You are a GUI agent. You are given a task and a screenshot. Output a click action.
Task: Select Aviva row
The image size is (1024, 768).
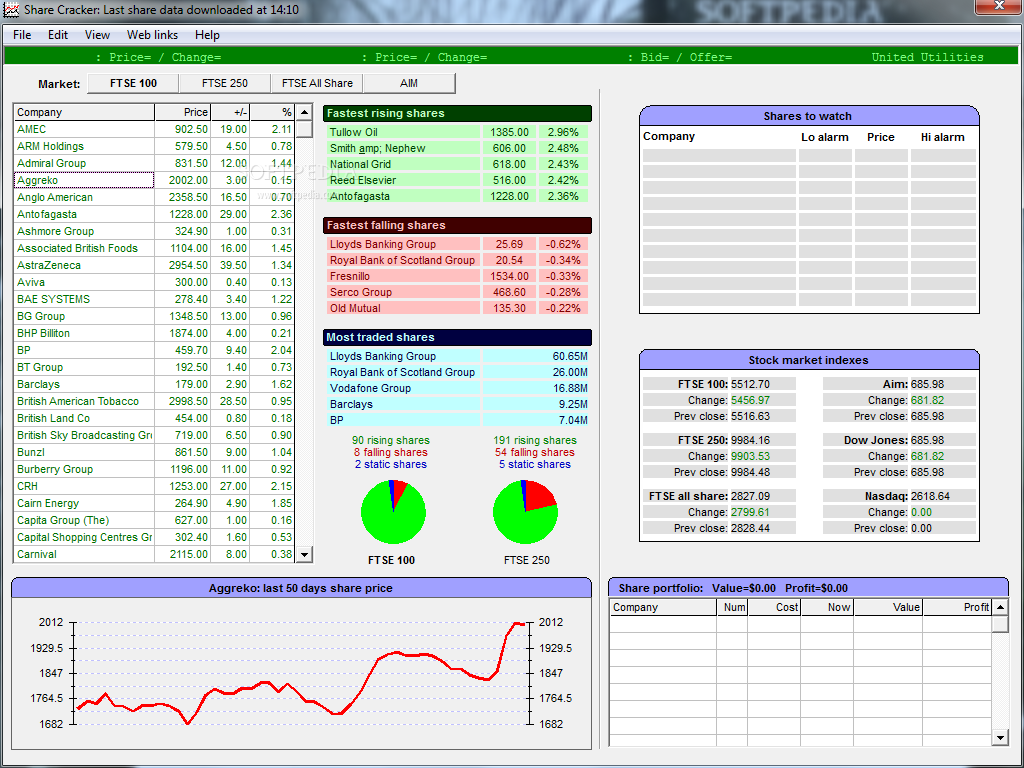[x=155, y=282]
